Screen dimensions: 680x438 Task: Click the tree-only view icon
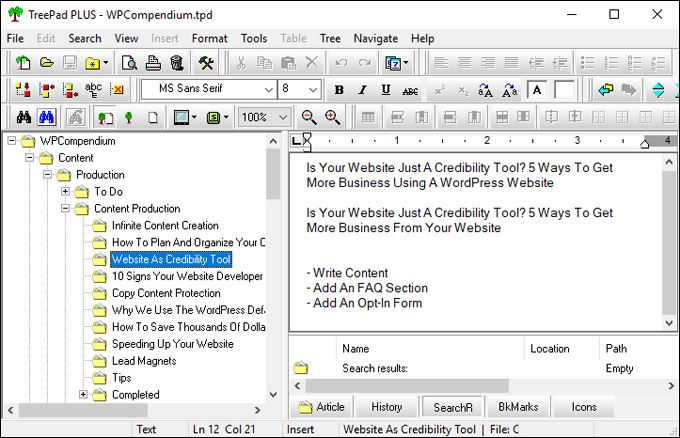point(128,118)
